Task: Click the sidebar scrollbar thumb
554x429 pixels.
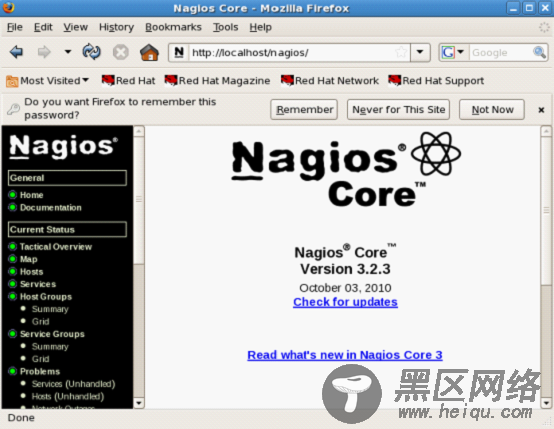Action: (139, 200)
